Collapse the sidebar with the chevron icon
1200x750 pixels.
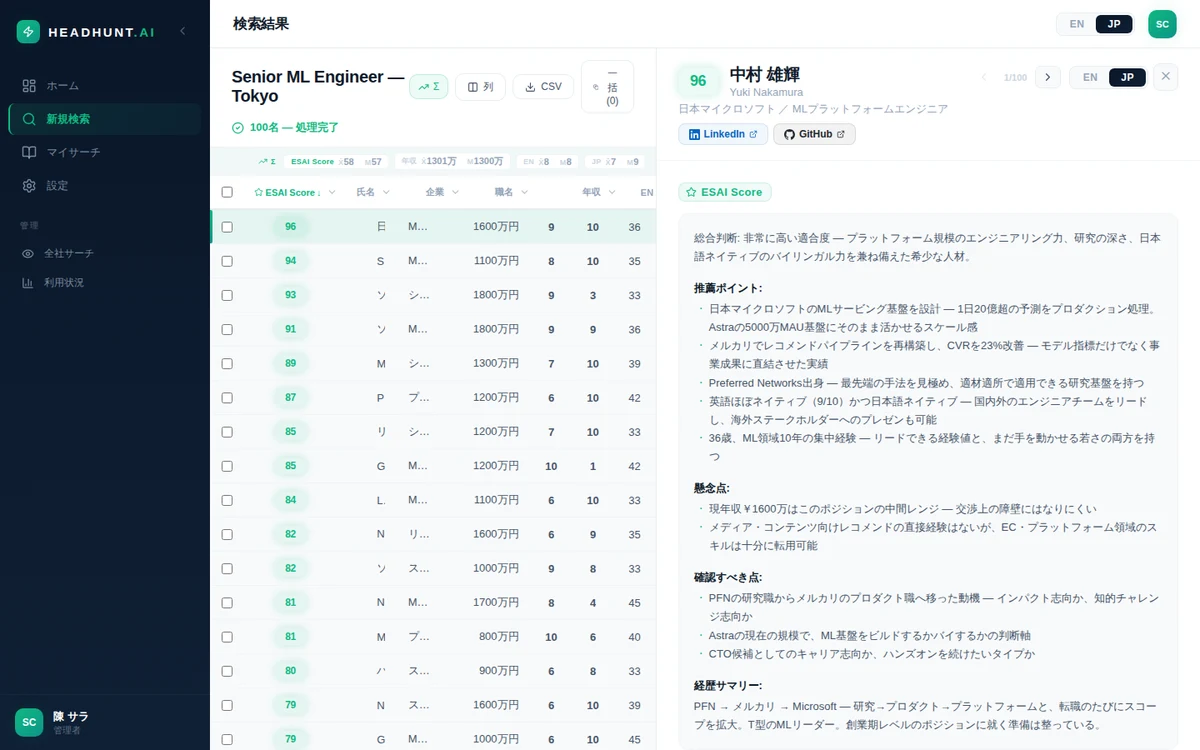pos(182,31)
